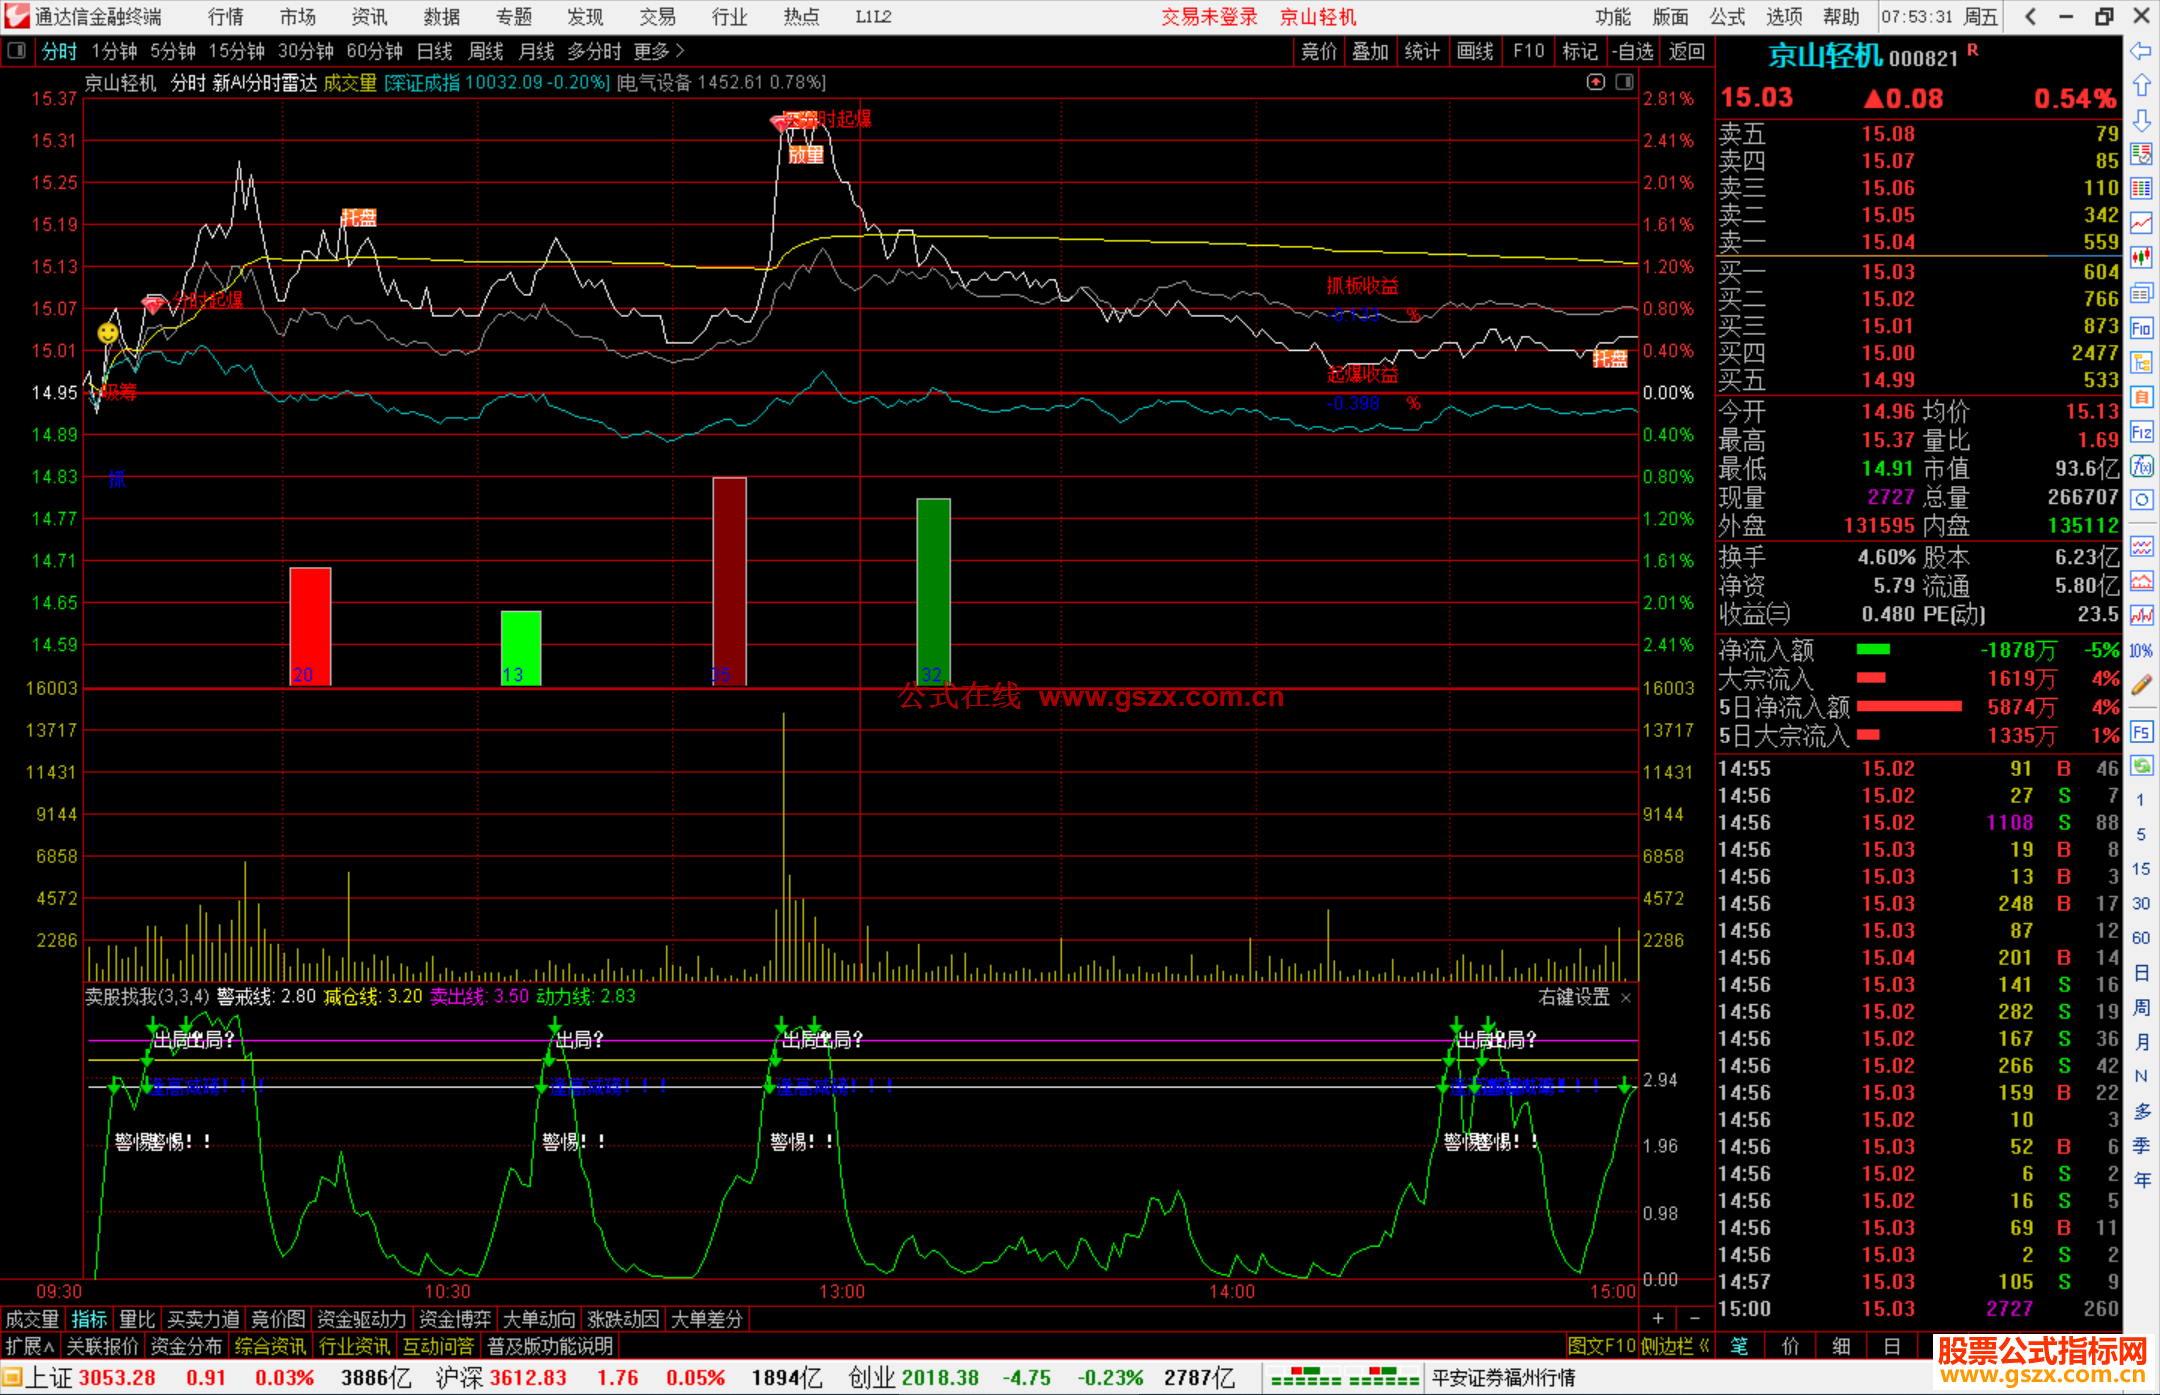This screenshot has height=1395, width=2160.
Task: Click the 图文F10 link
Action: pyautogui.click(x=1600, y=1346)
